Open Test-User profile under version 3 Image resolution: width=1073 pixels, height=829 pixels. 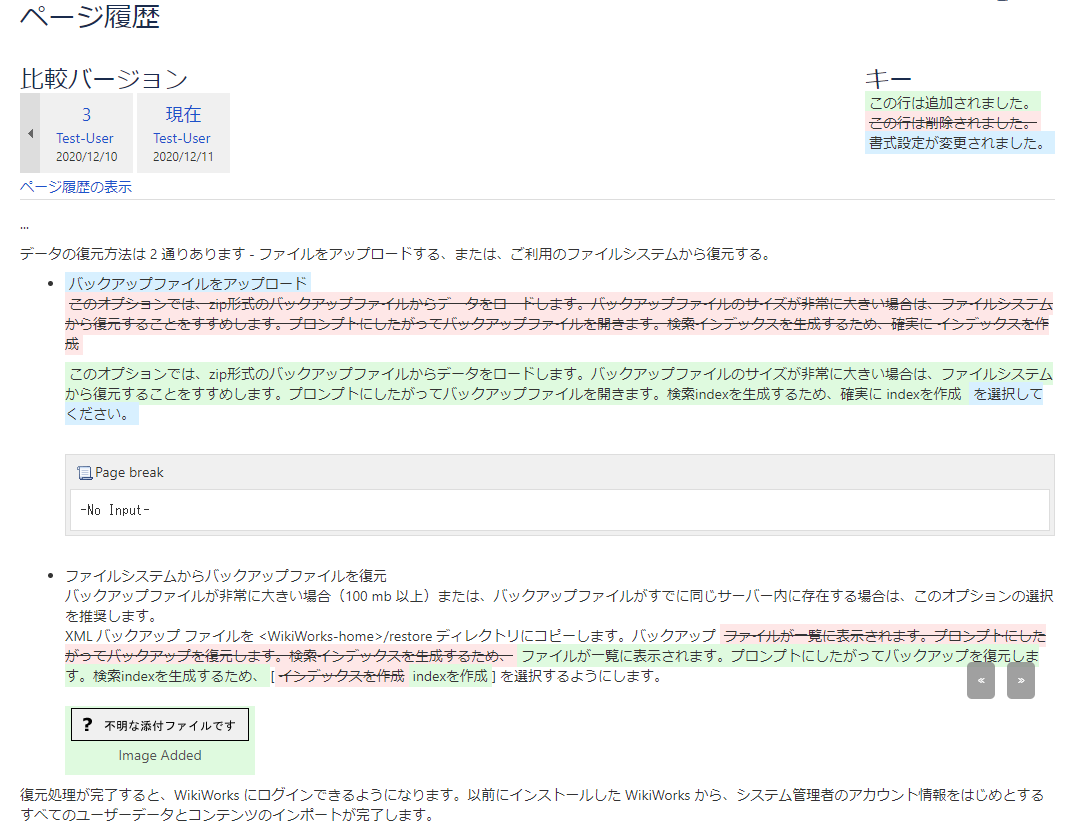(x=85, y=138)
